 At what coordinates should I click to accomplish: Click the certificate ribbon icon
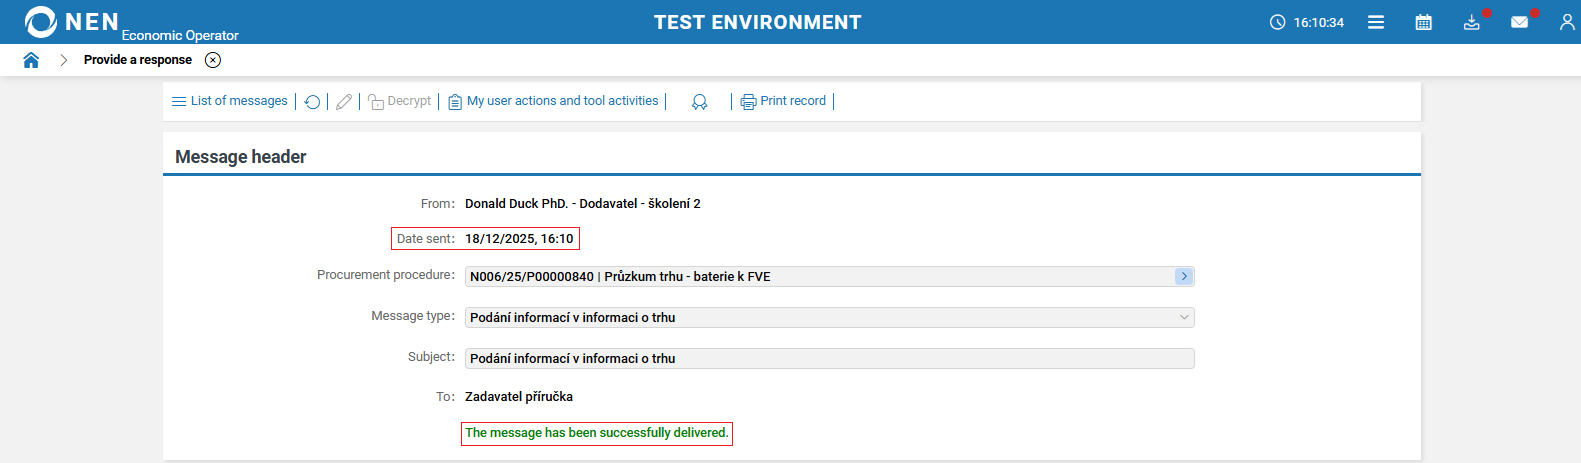pyautogui.click(x=699, y=102)
